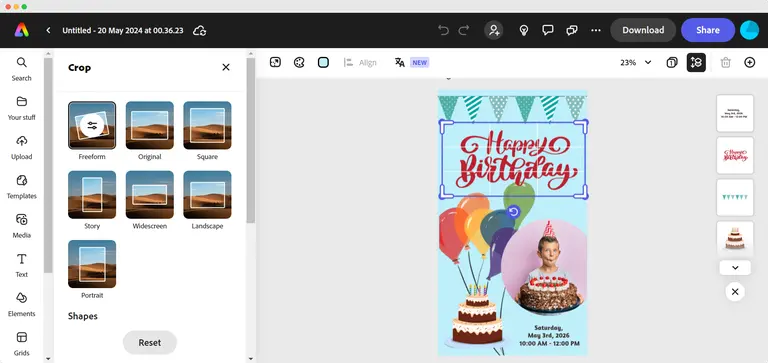Click the top-left crop corner handle
The width and height of the screenshot is (768, 363).
click(x=444, y=125)
